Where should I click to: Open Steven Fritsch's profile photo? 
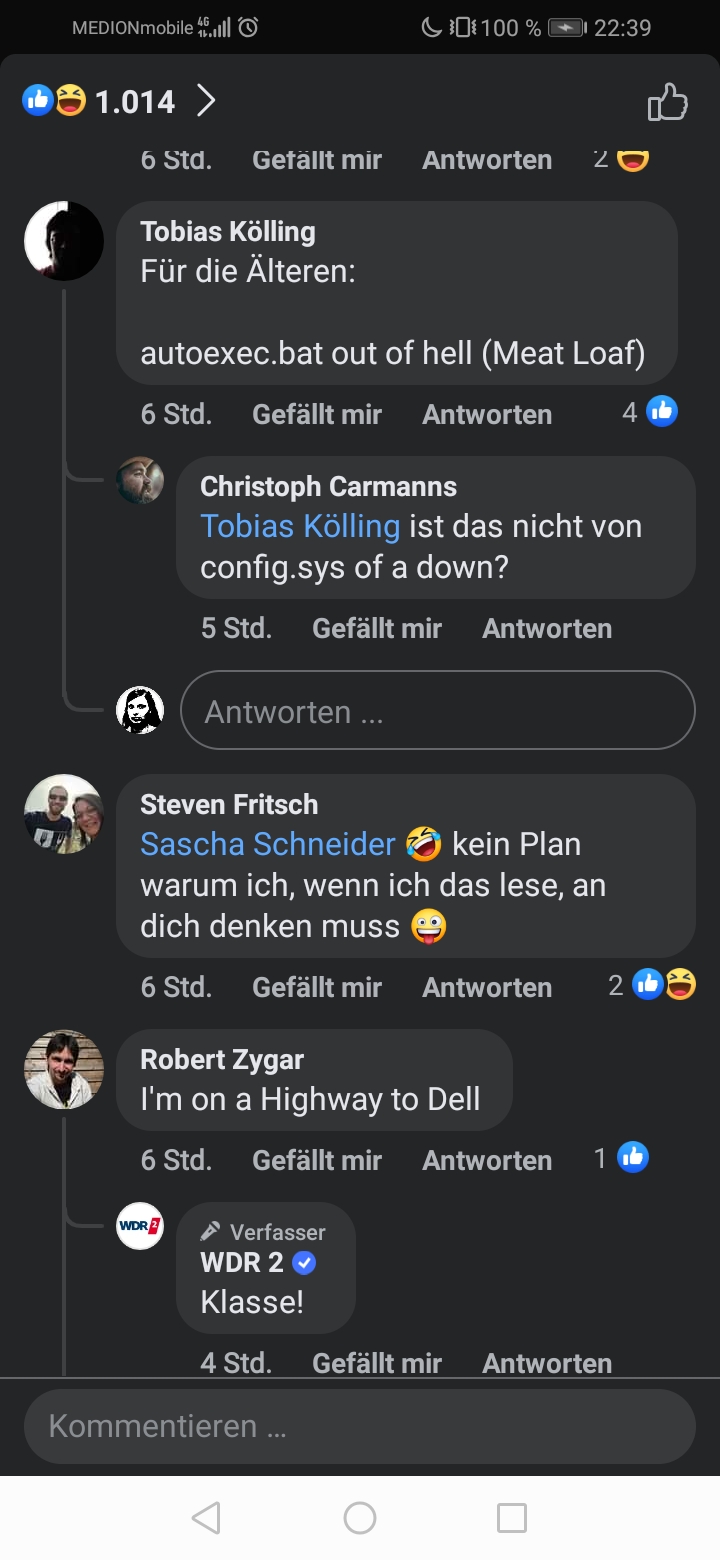[64, 814]
